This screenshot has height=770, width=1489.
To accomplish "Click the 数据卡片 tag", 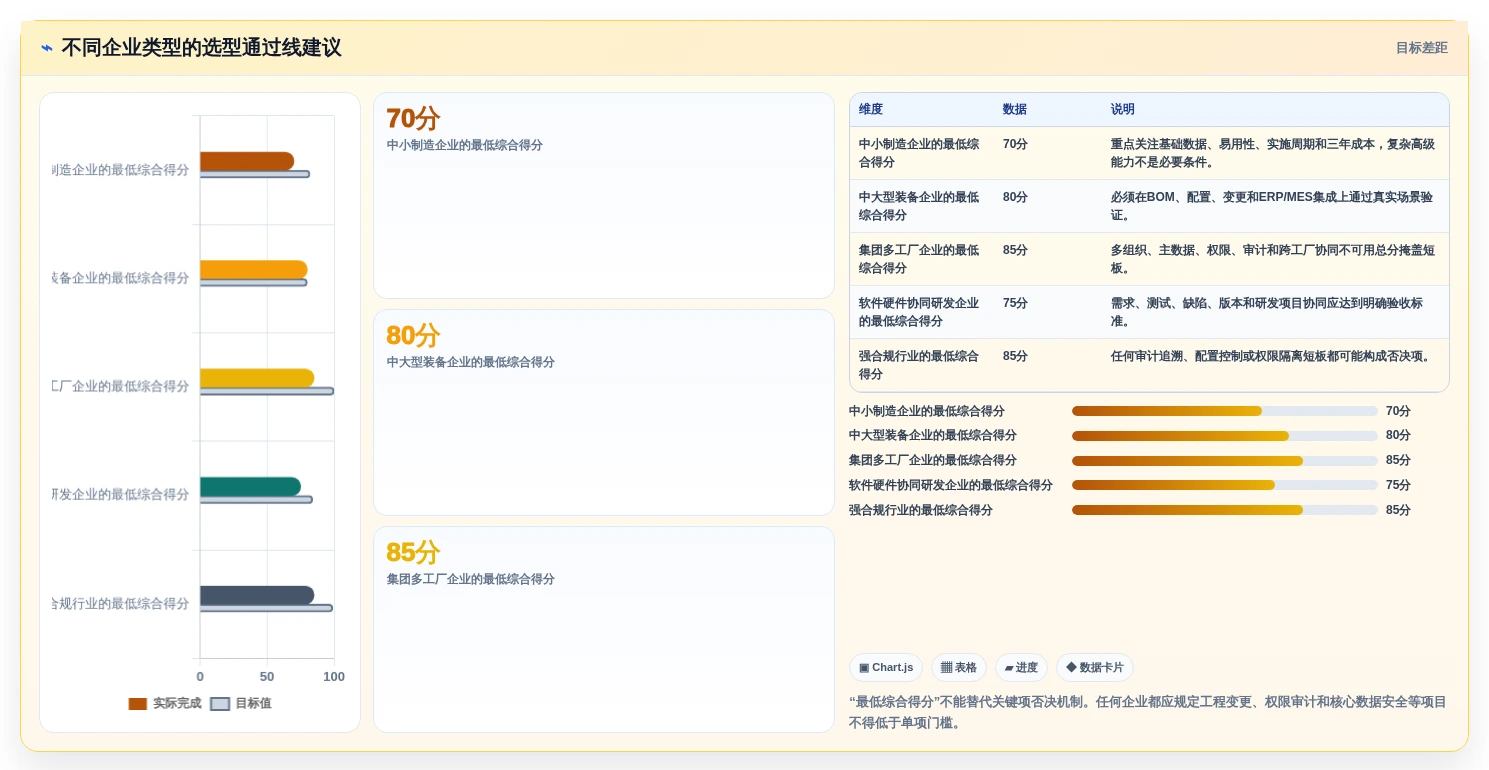I will click(x=1095, y=668).
